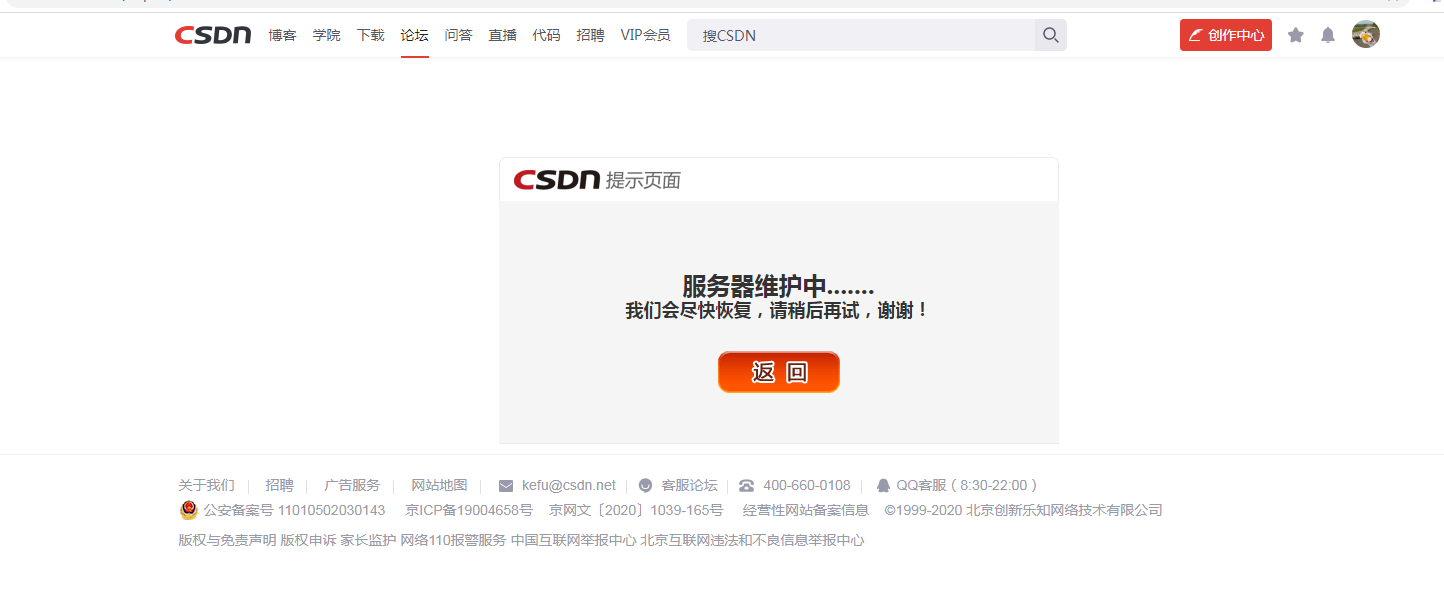The height and width of the screenshot is (591, 1444).
Task: Open 客服论坛 link
Action: click(689, 485)
